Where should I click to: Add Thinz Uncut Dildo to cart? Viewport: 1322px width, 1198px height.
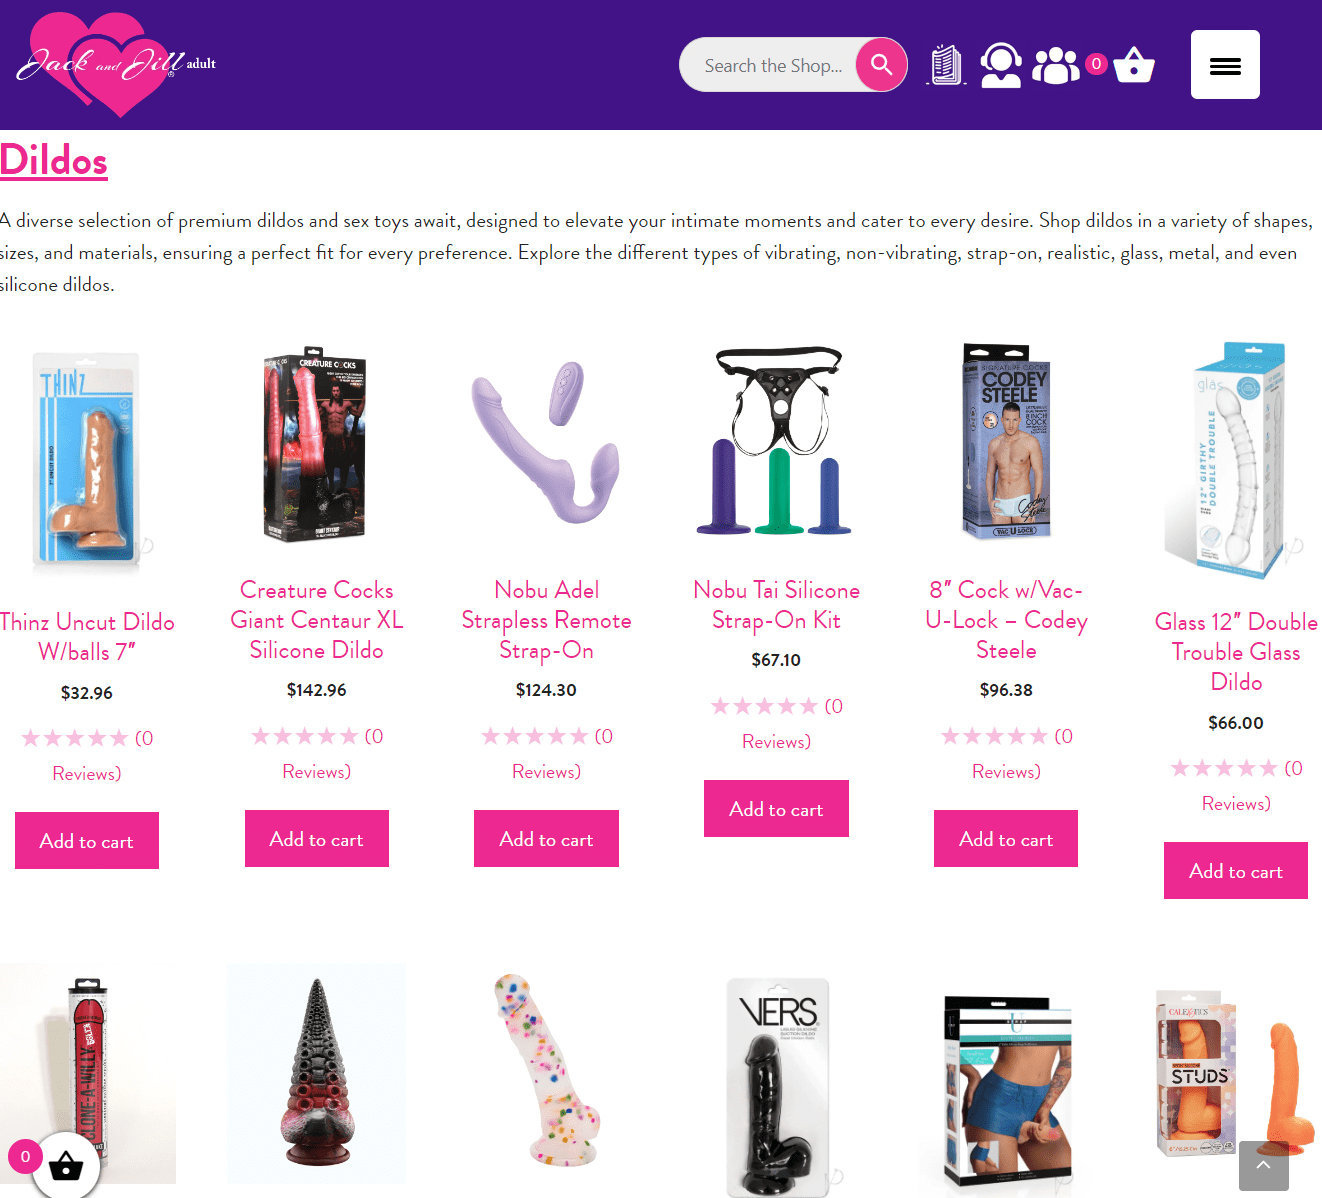tap(87, 841)
